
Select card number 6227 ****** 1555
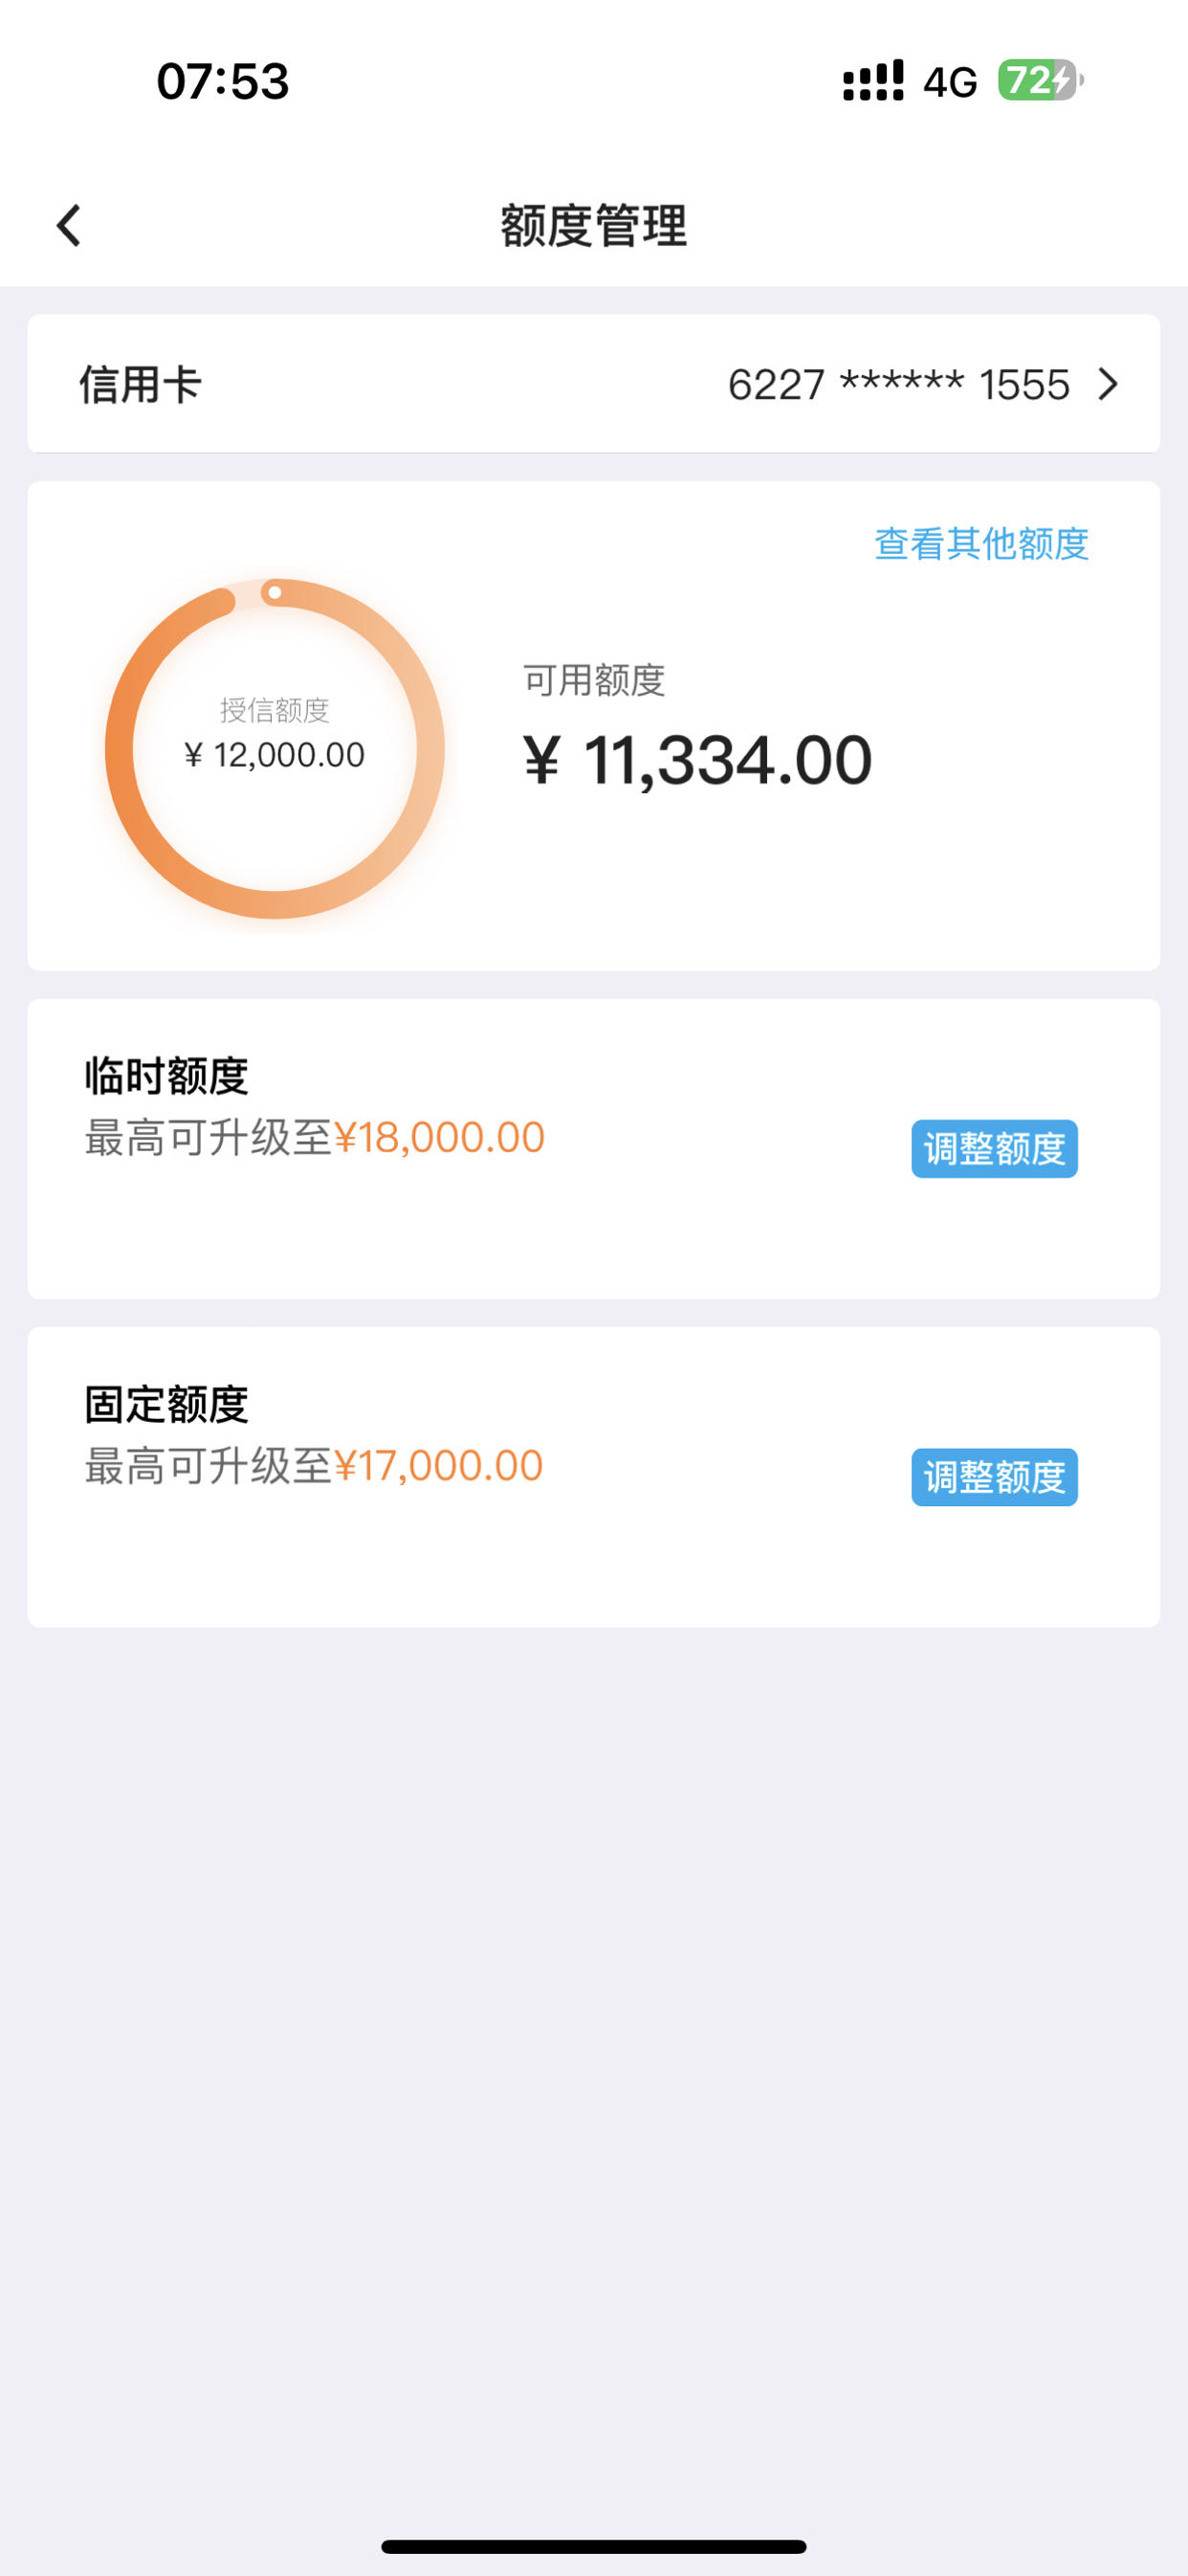tap(898, 384)
